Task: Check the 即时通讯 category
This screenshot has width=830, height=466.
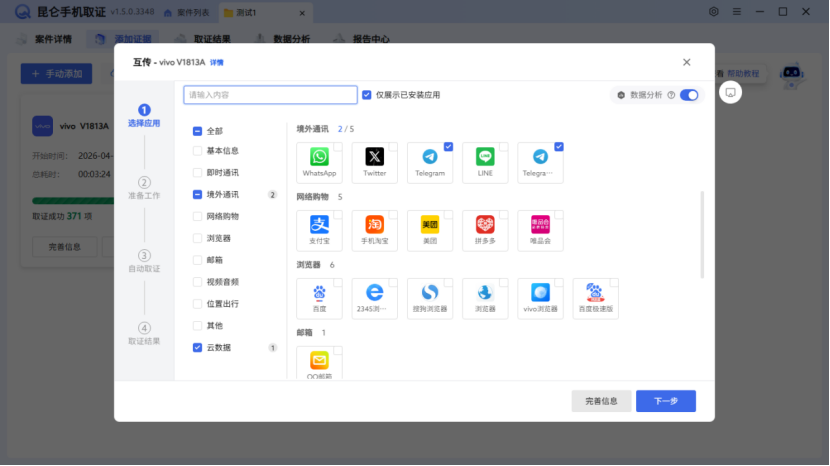Action: pyautogui.click(x=197, y=173)
